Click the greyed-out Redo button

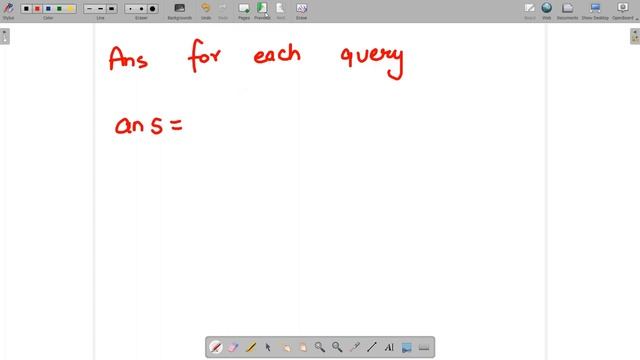pos(223,11)
